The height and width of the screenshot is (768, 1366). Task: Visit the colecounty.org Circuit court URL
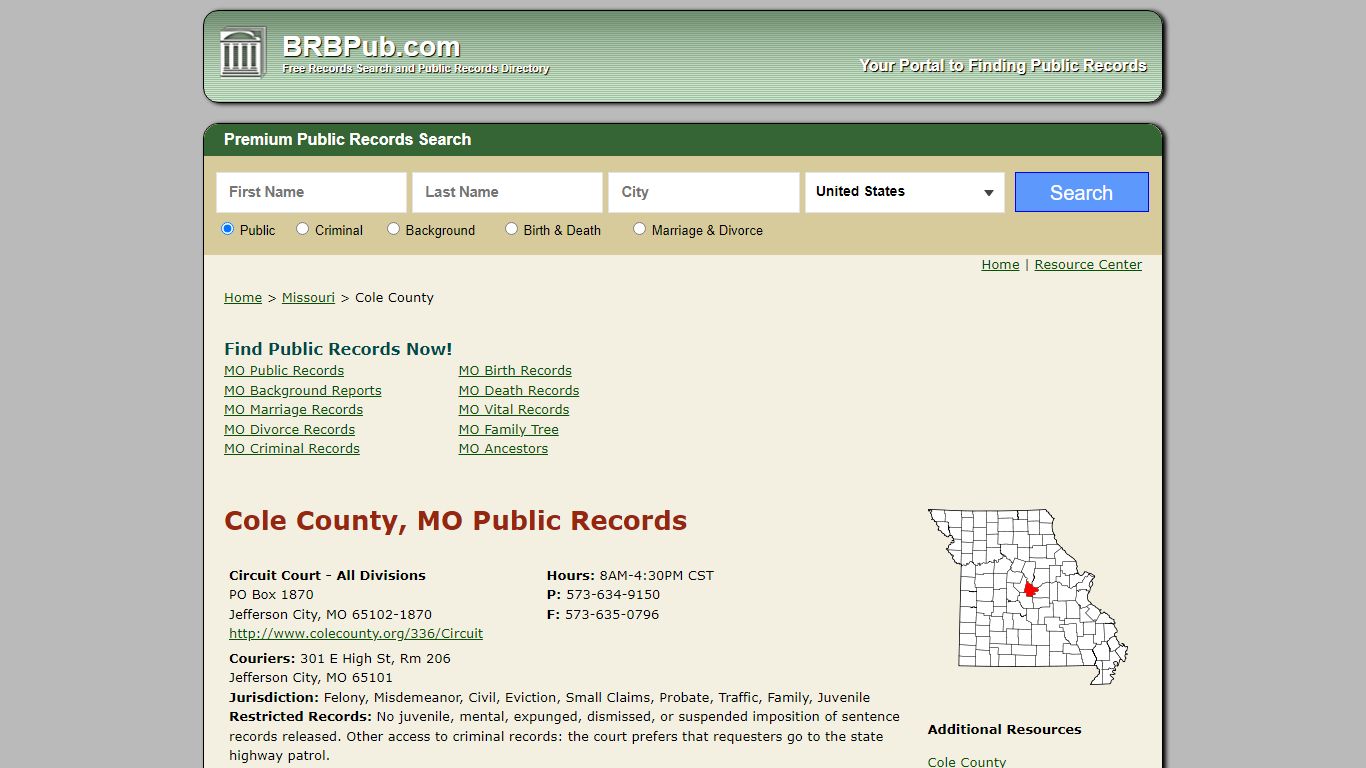click(x=356, y=634)
